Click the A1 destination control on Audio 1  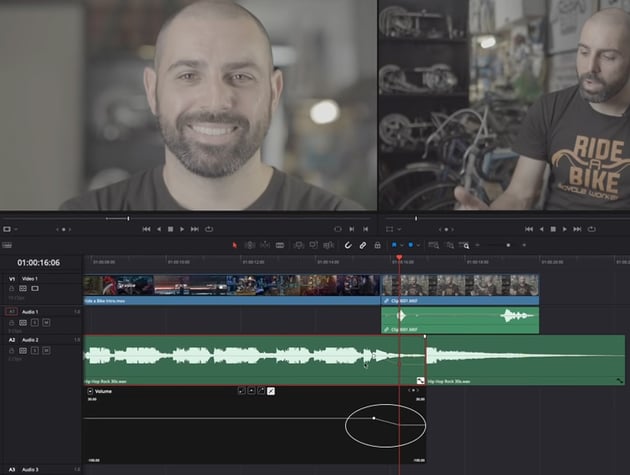[x=11, y=312]
